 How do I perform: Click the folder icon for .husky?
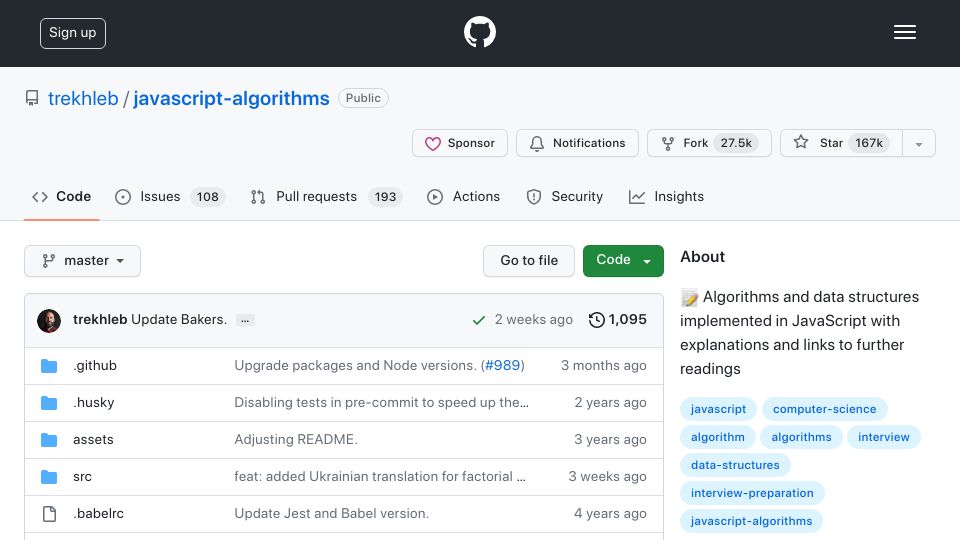[49, 403]
